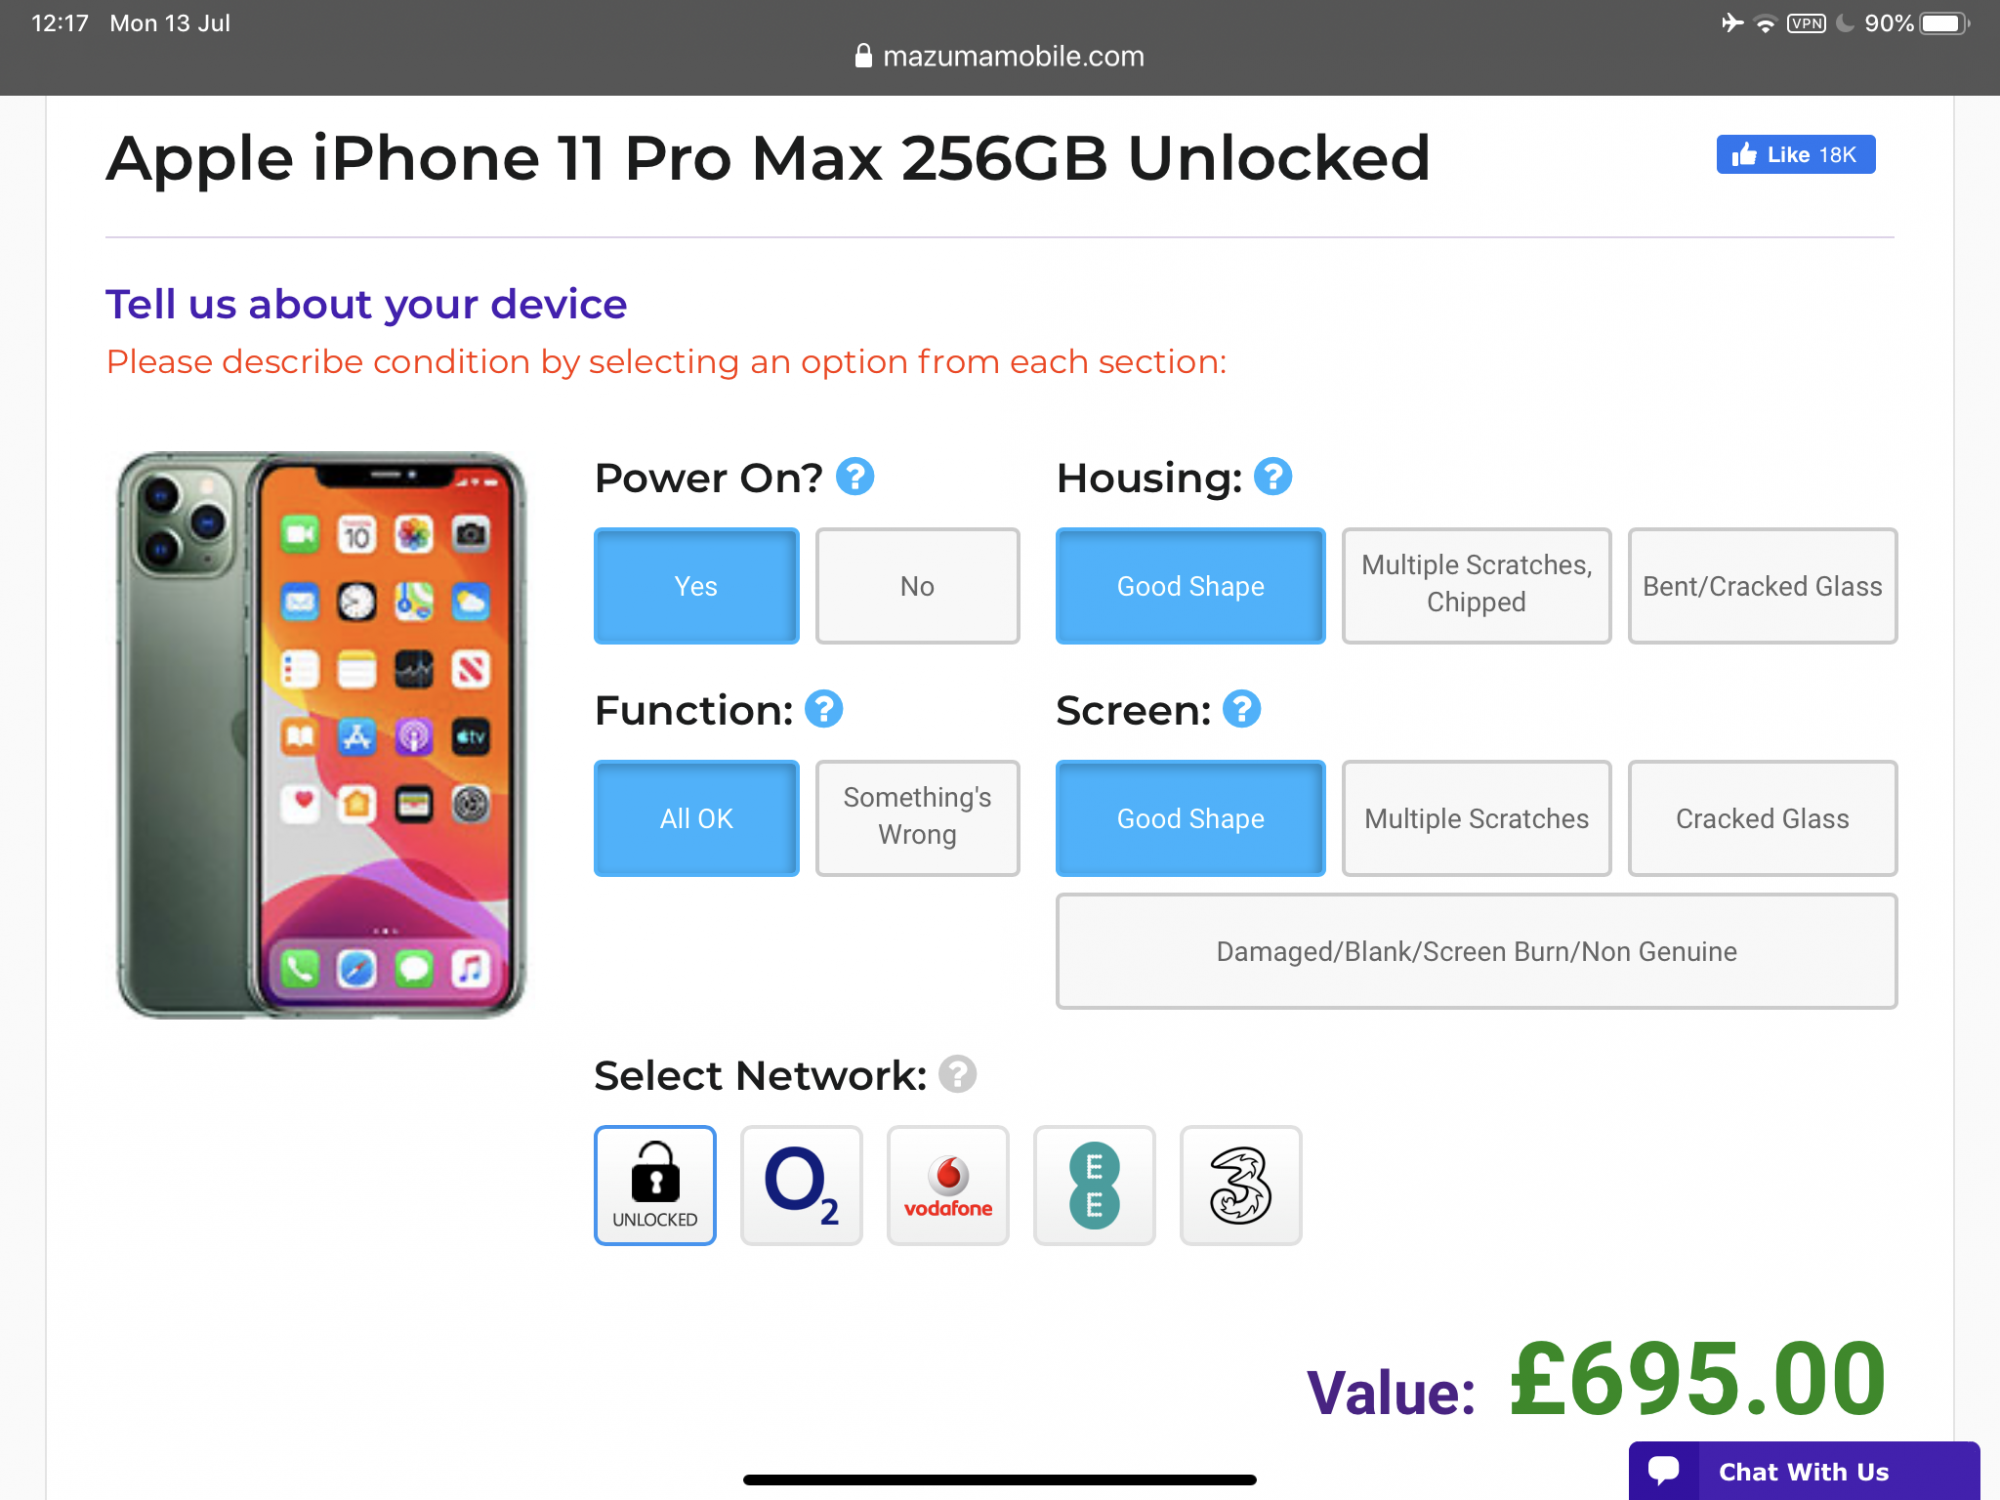
Task: Select the O2 network logo
Action: 801,1185
